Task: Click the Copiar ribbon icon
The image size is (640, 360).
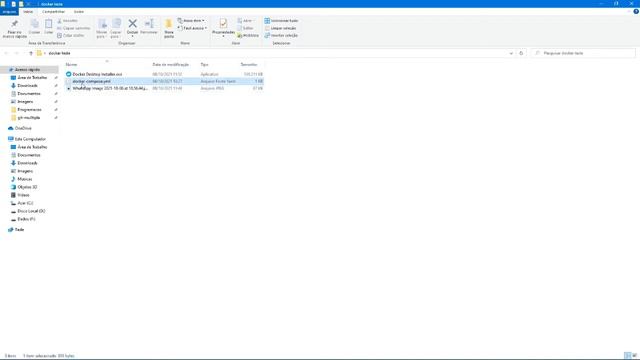Action: pyautogui.click(x=35, y=24)
